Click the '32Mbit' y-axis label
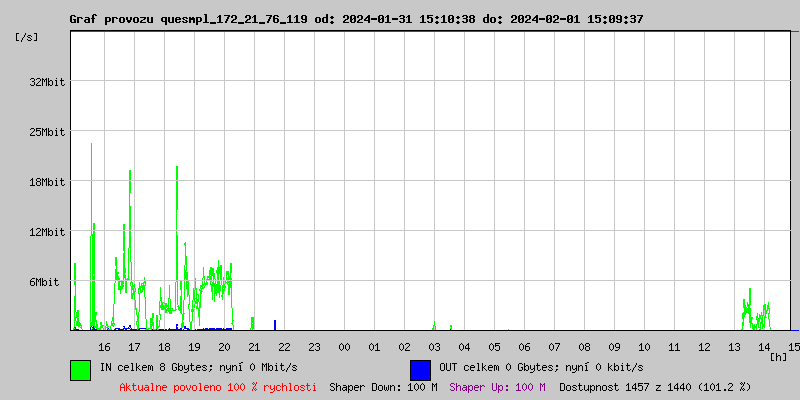Screen dimensions: 800x400 click(x=47, y=82)
